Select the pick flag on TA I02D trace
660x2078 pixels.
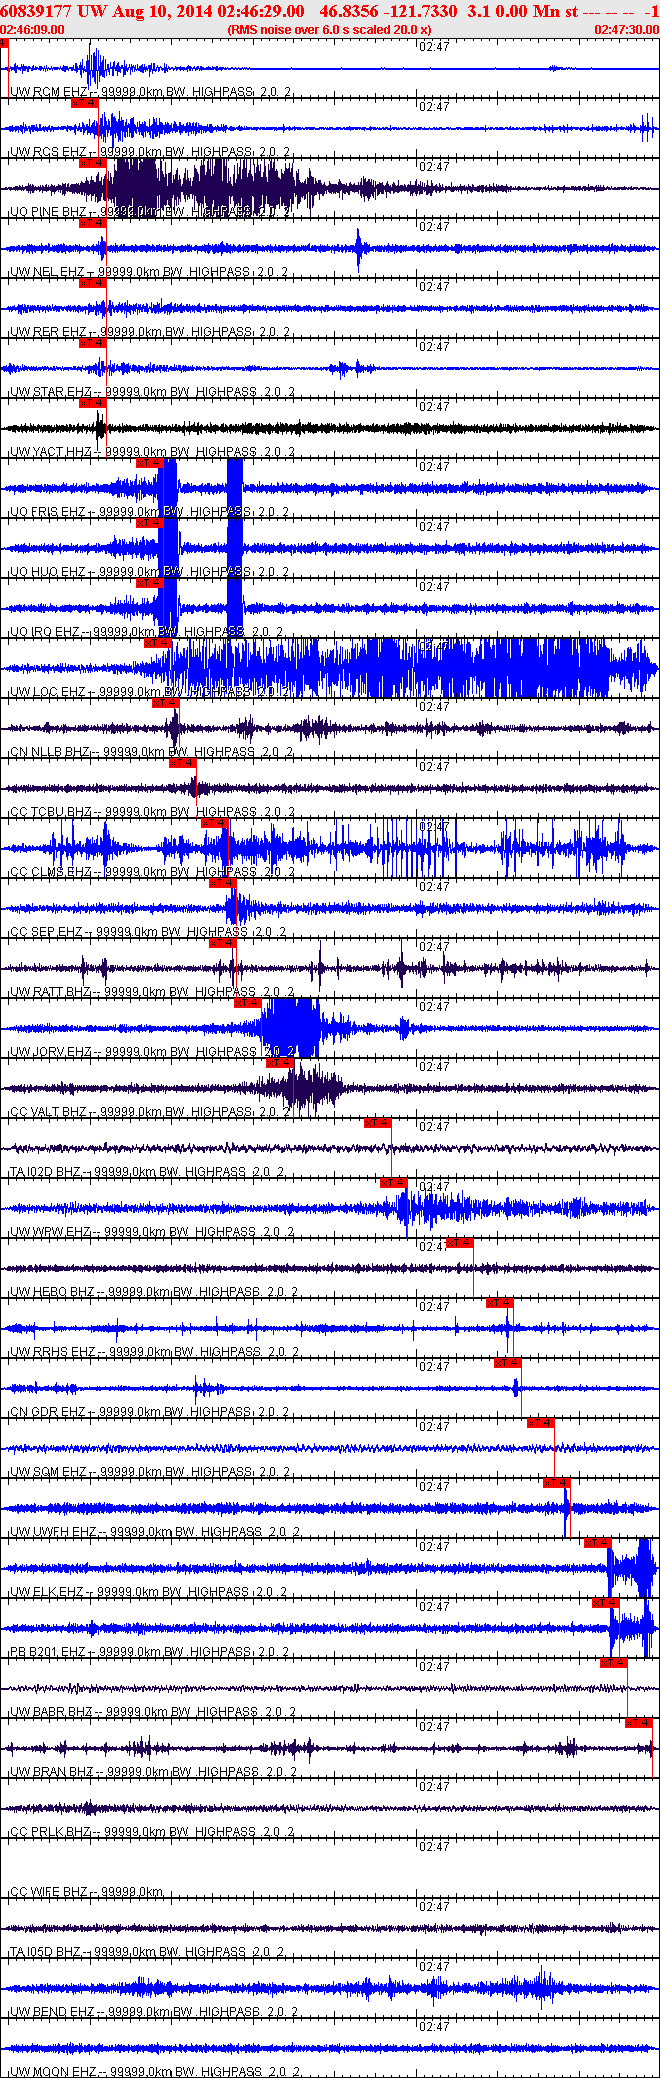pos(377,1122)
